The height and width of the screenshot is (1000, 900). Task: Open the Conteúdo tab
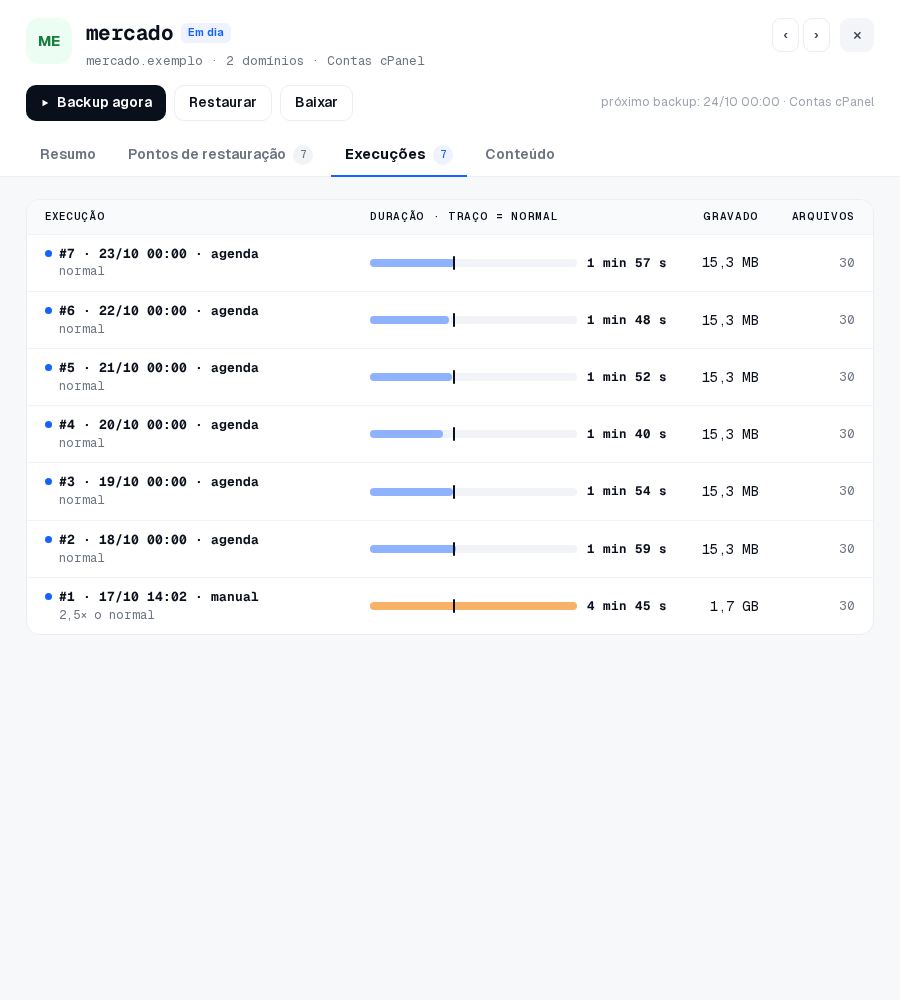coord(520,154)
